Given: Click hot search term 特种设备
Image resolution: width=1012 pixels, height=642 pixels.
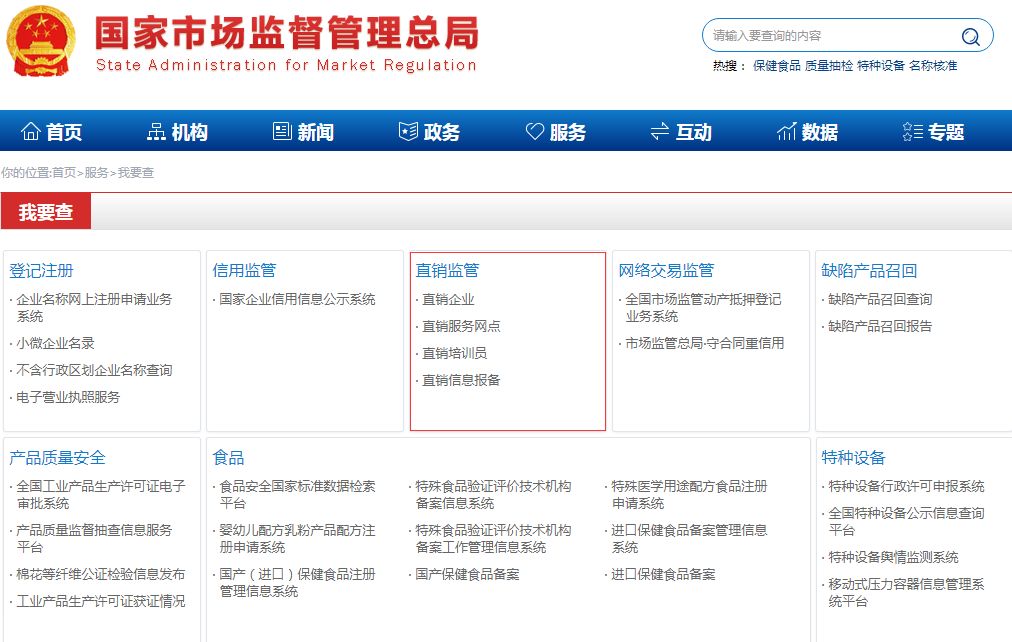Looking at the screenshot, I should point(881,66).
